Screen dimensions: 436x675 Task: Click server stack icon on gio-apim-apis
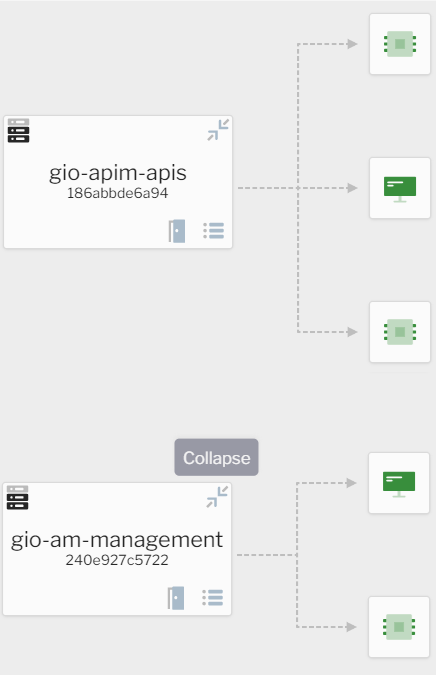tap(19, 130)
